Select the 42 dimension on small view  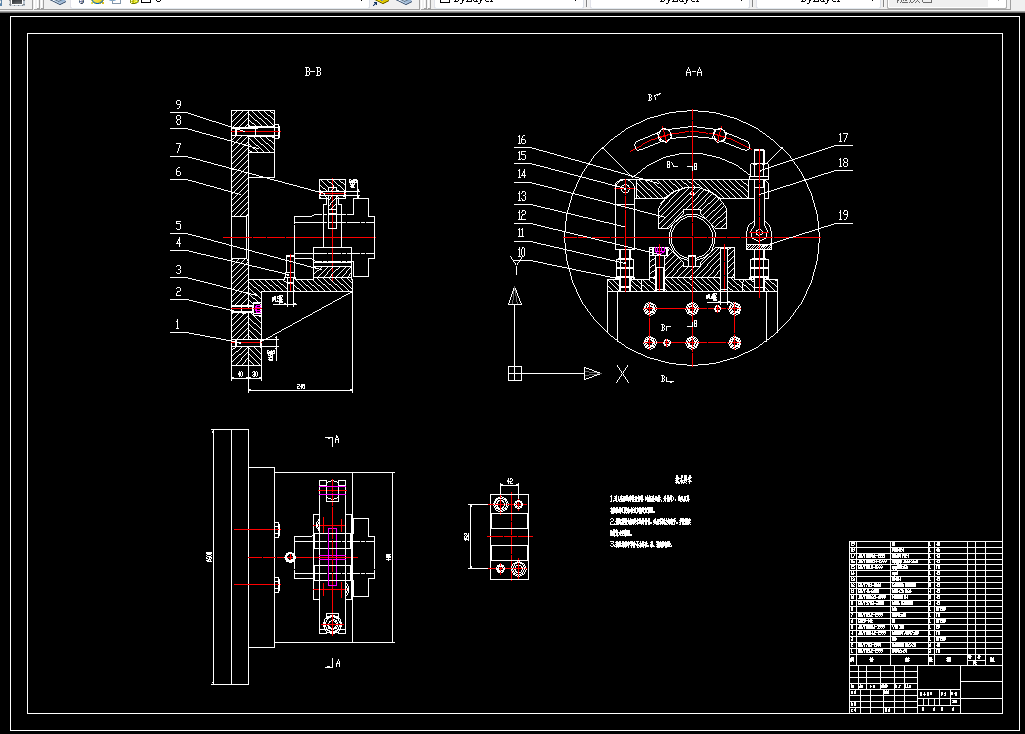point(509,482)
